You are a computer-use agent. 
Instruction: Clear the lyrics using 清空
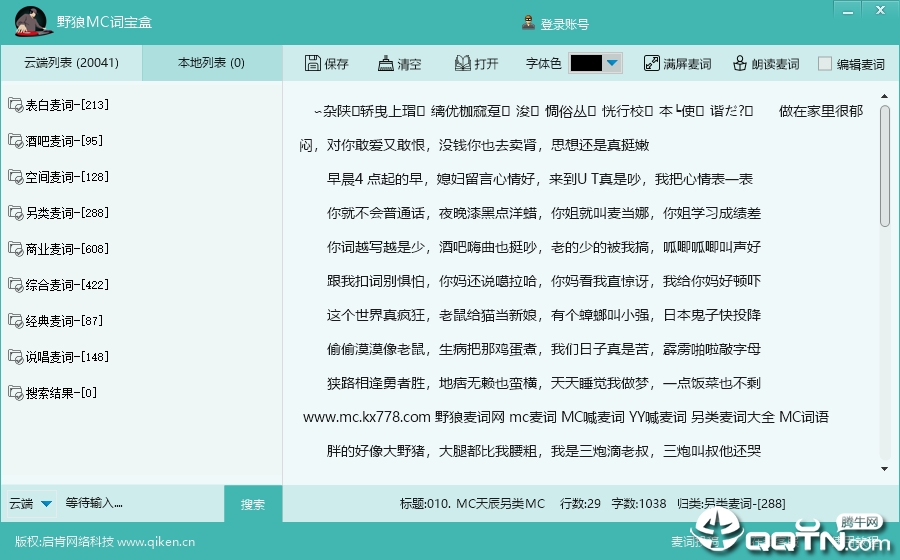[399, 63]
